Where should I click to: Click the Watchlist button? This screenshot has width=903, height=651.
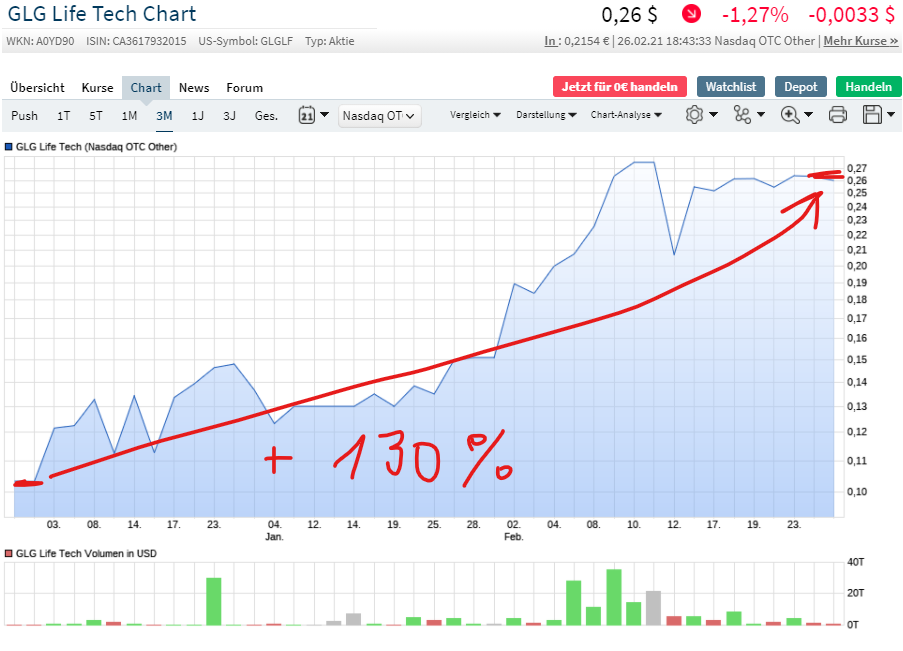731,86
